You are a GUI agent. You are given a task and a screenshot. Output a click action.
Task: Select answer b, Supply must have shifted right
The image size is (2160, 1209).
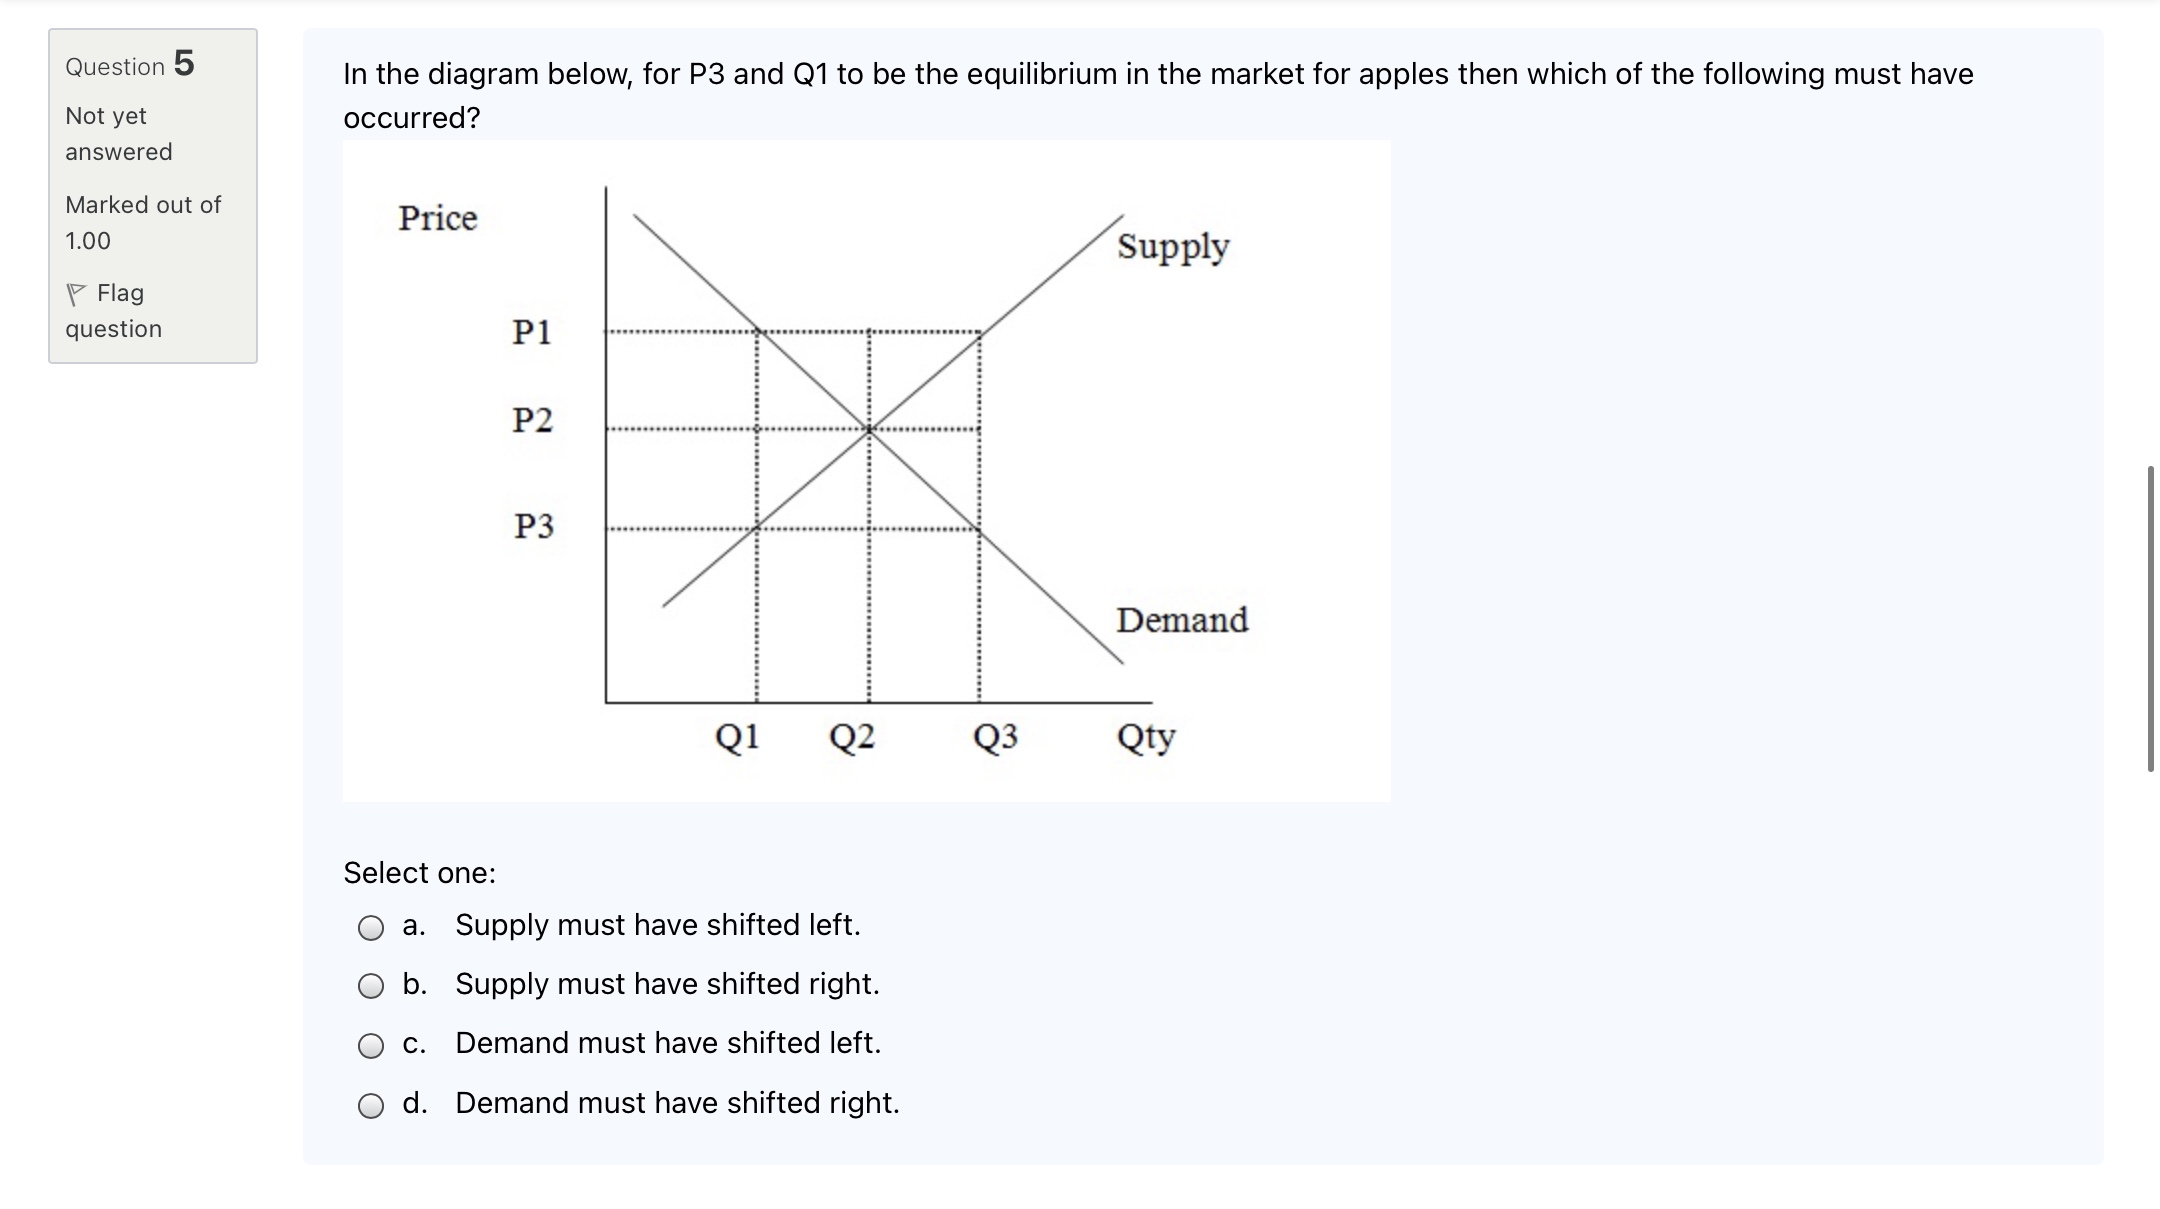click(371, 986)
